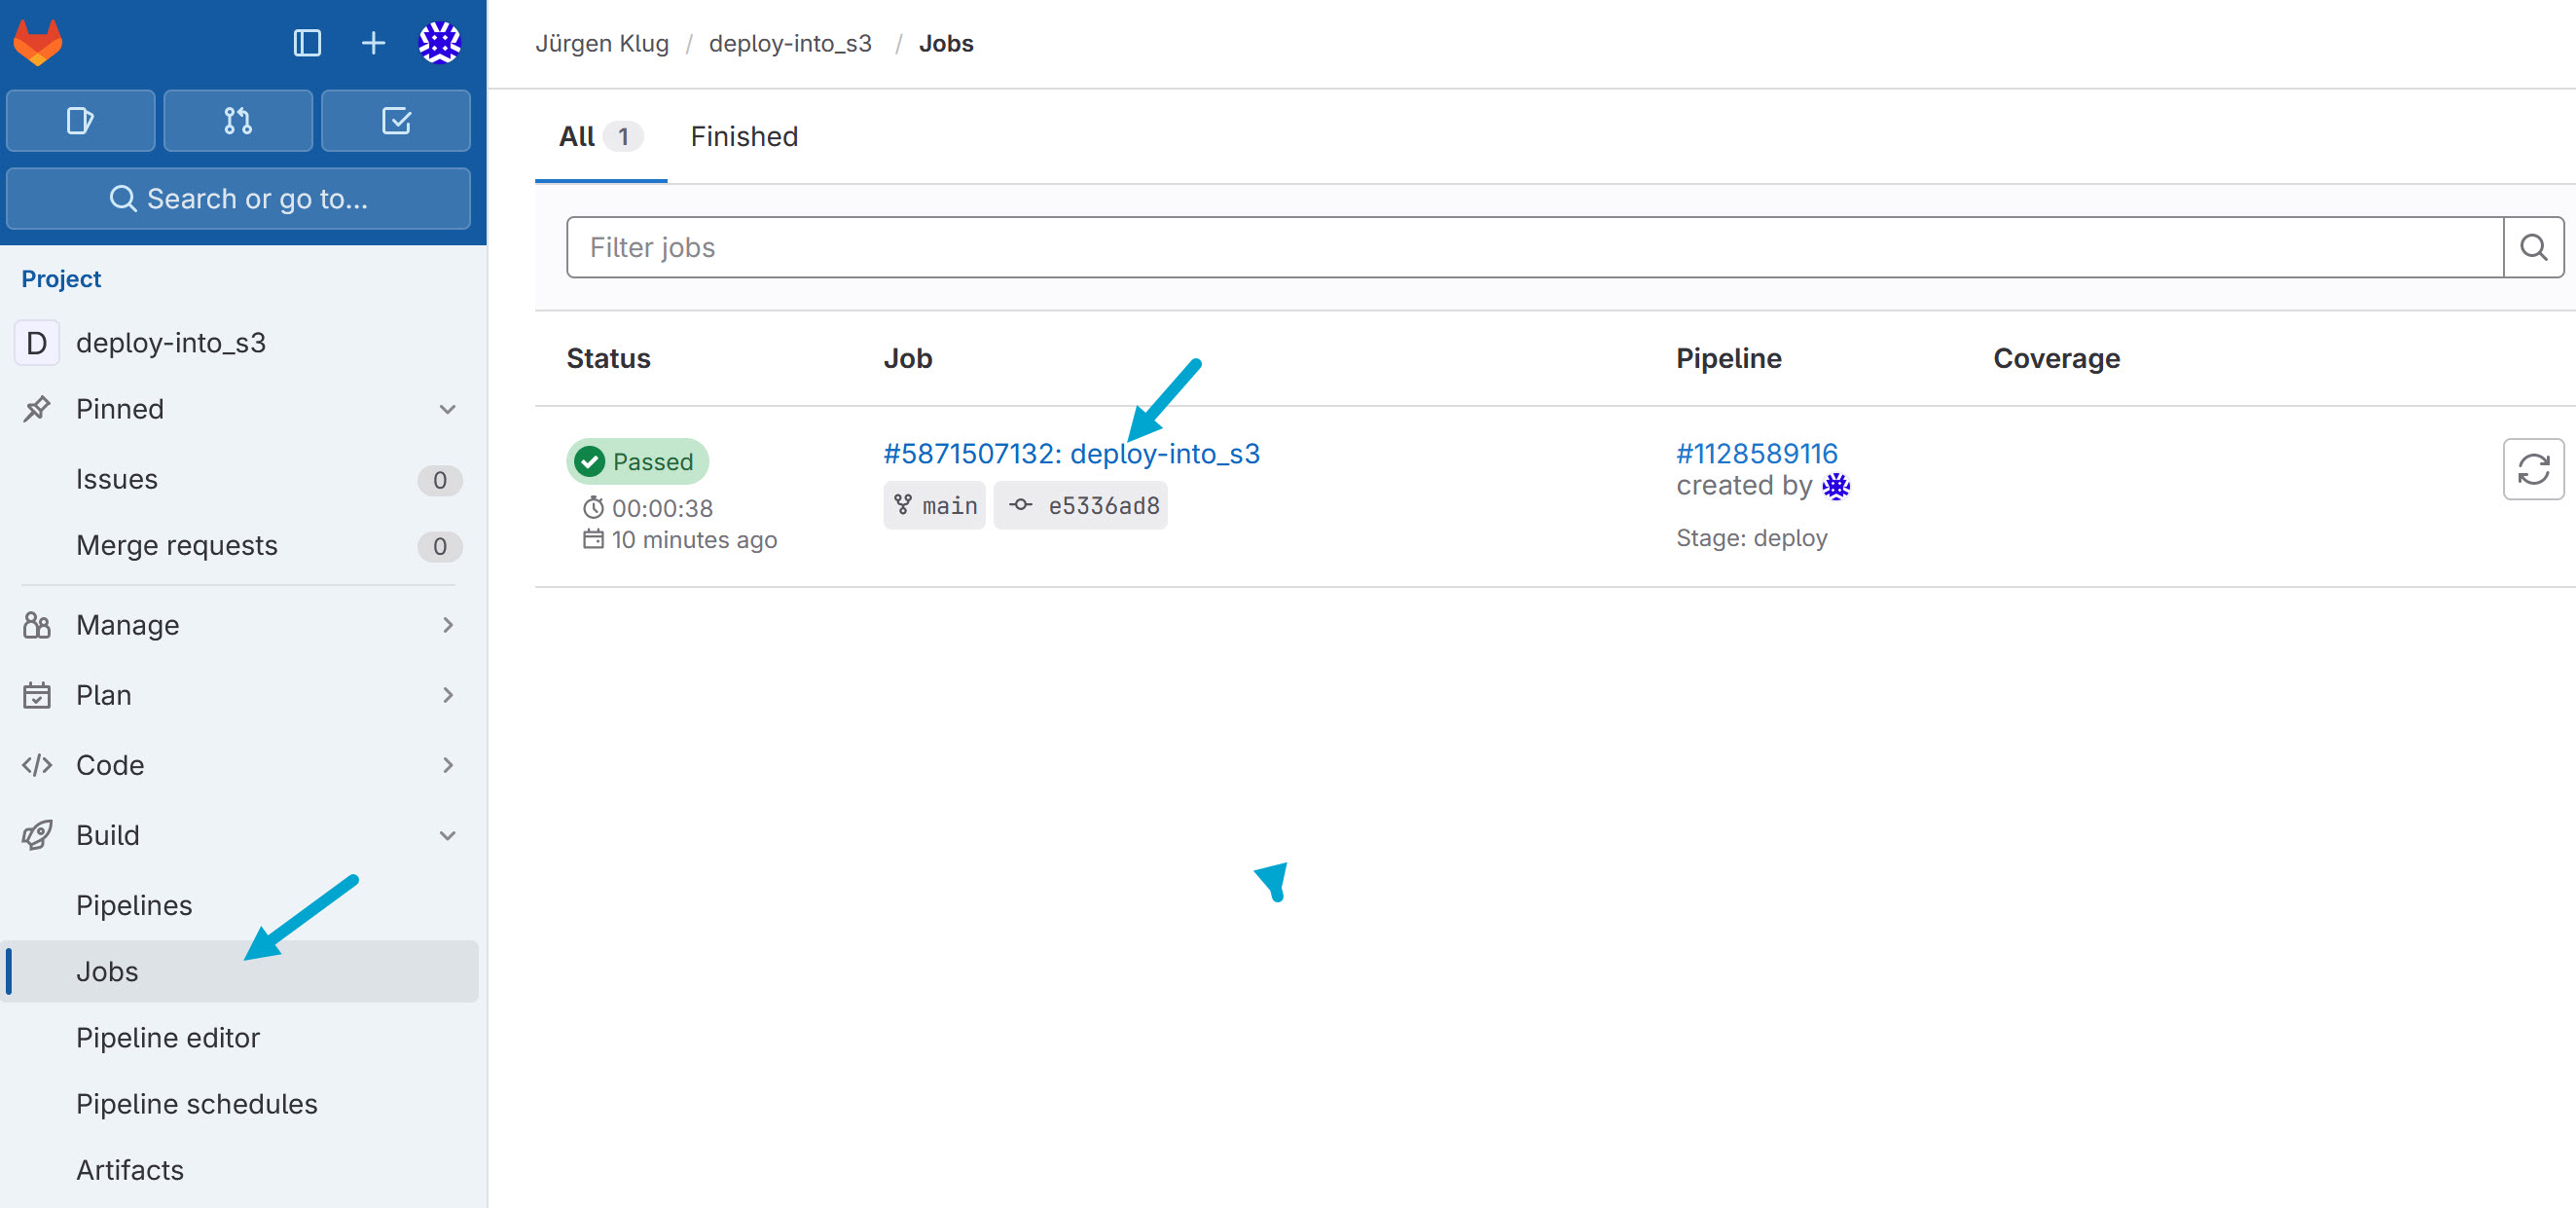Open the to-do list shortcut icon

[396, 121]
